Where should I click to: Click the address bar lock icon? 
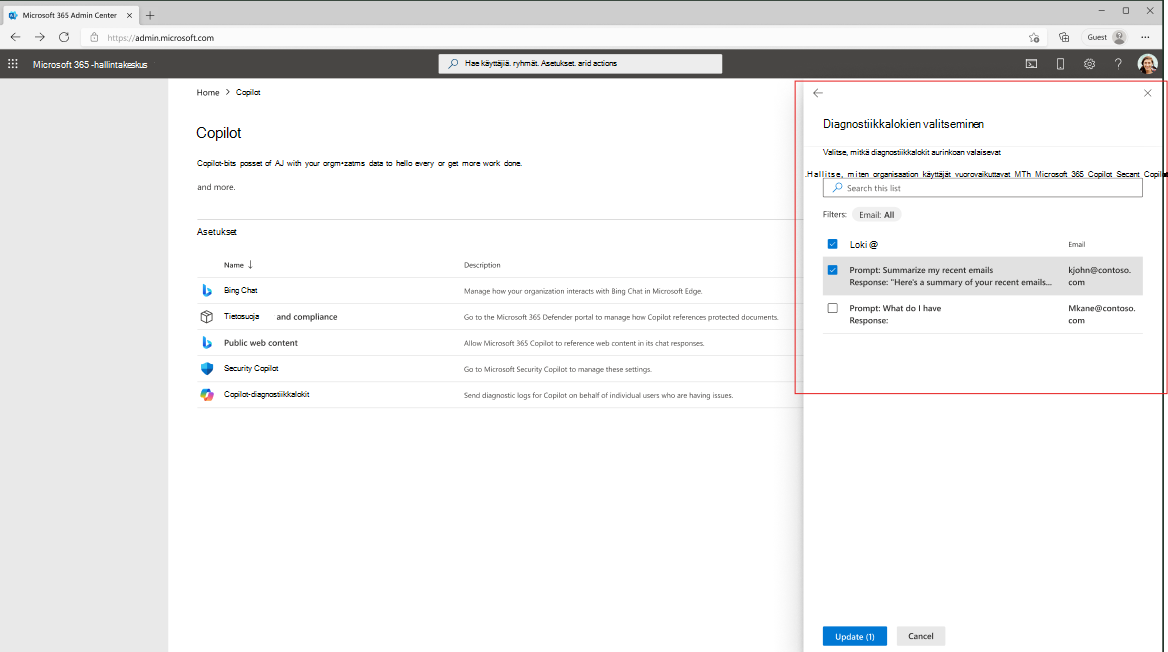[x=94, y=37]
